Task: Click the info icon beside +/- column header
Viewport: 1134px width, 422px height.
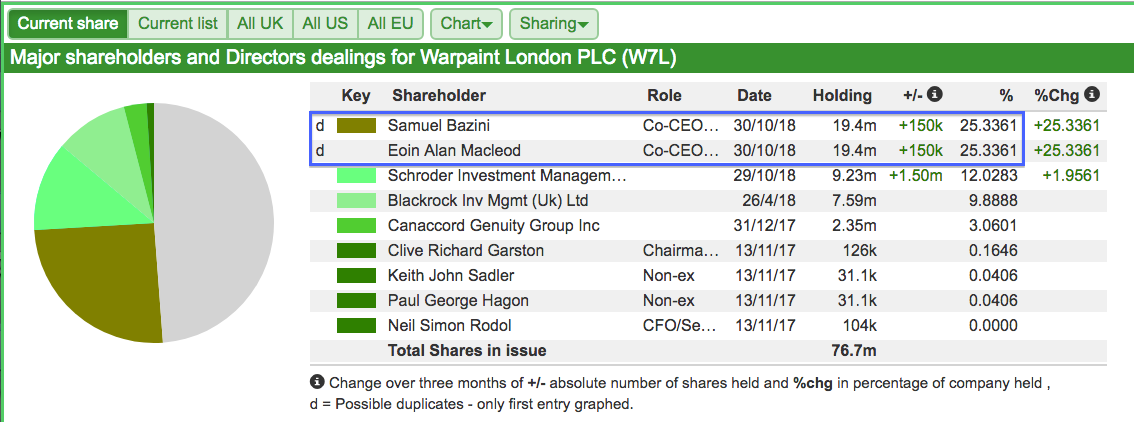Action: 935,94
